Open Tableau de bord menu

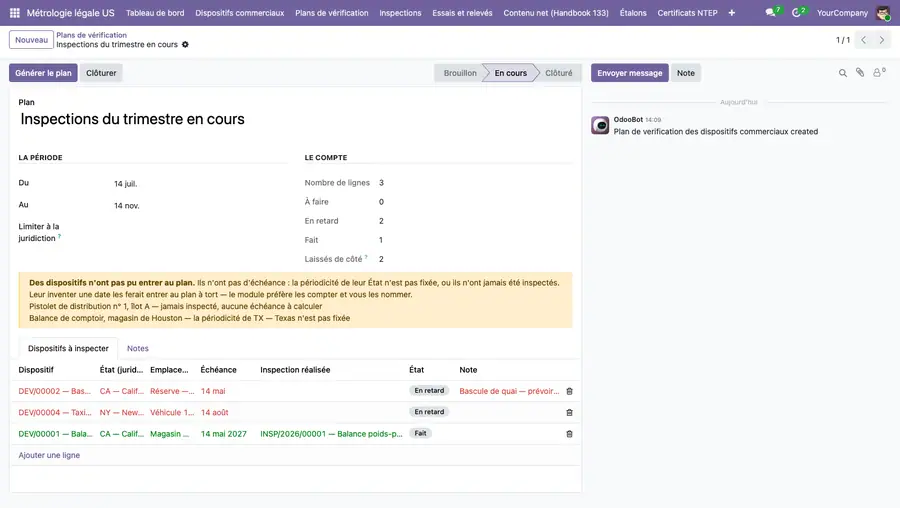(155, 13)
